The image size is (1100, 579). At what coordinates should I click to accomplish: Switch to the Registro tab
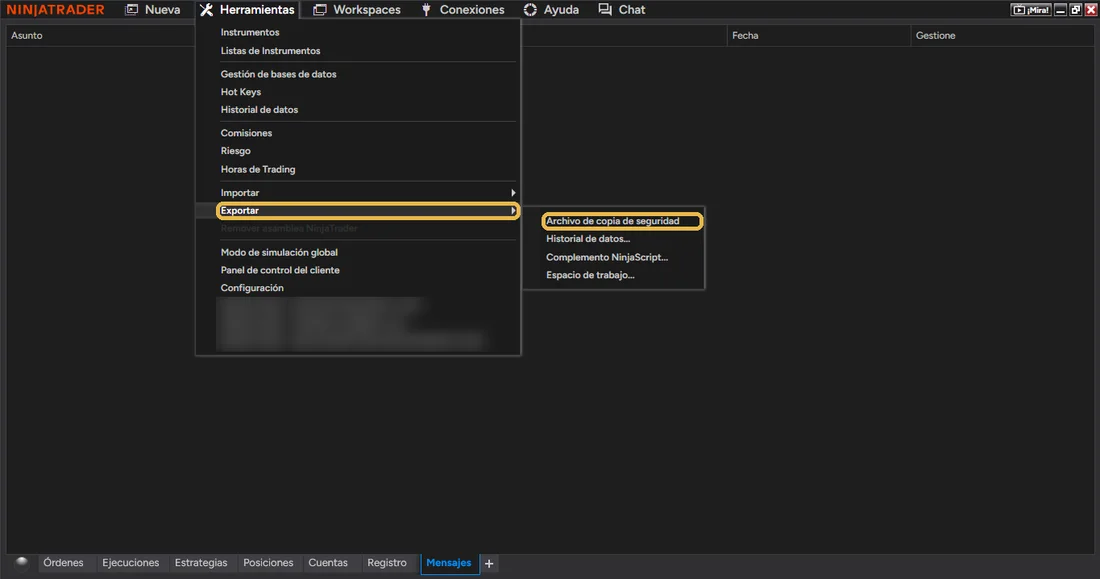click(x=387, y=563)
